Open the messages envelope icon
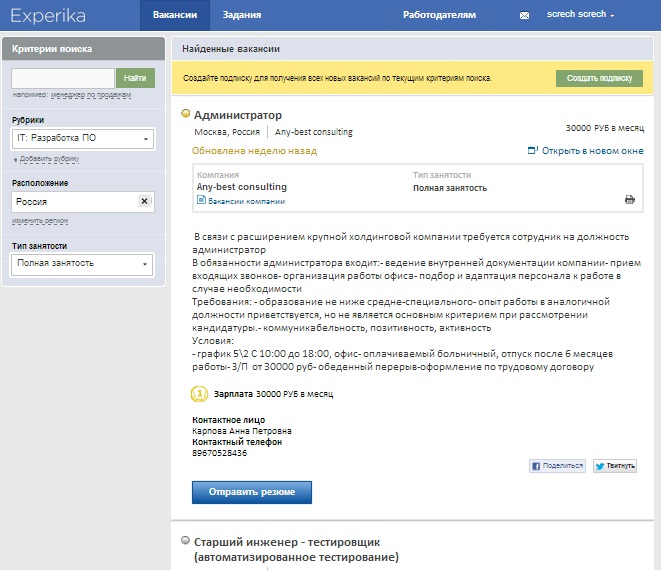Screen dimensions: 661x570 pyautogui.click(x=524, y=16)
